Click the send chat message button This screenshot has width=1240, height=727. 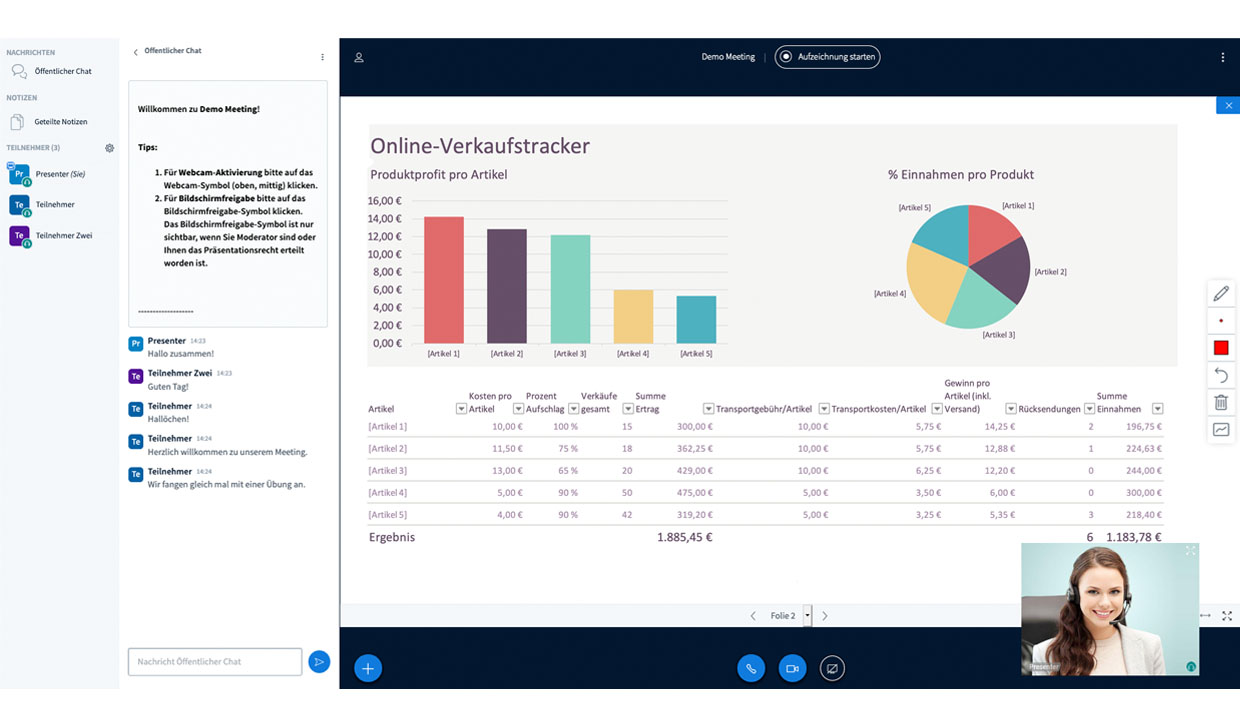318,661
